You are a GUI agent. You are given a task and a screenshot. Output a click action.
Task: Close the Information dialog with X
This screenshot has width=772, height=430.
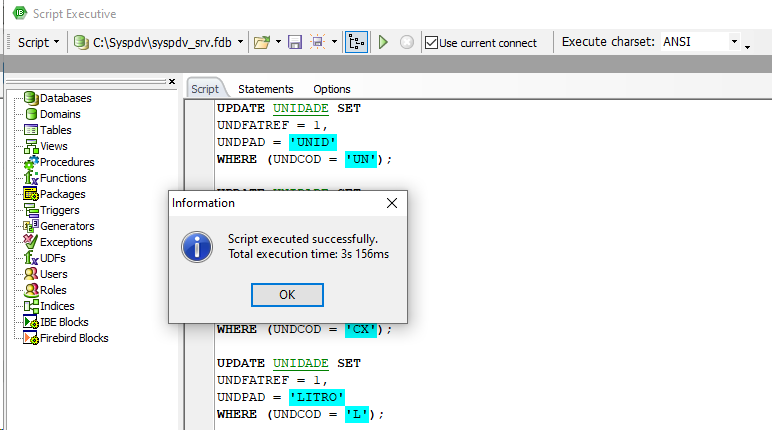[392, 203]
